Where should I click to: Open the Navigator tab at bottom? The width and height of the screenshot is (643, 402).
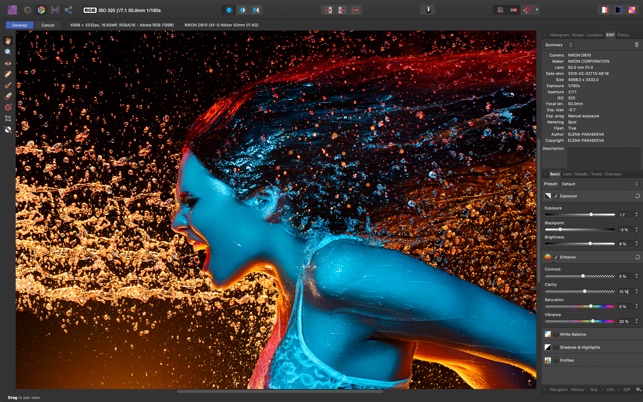tap(559, 389)
